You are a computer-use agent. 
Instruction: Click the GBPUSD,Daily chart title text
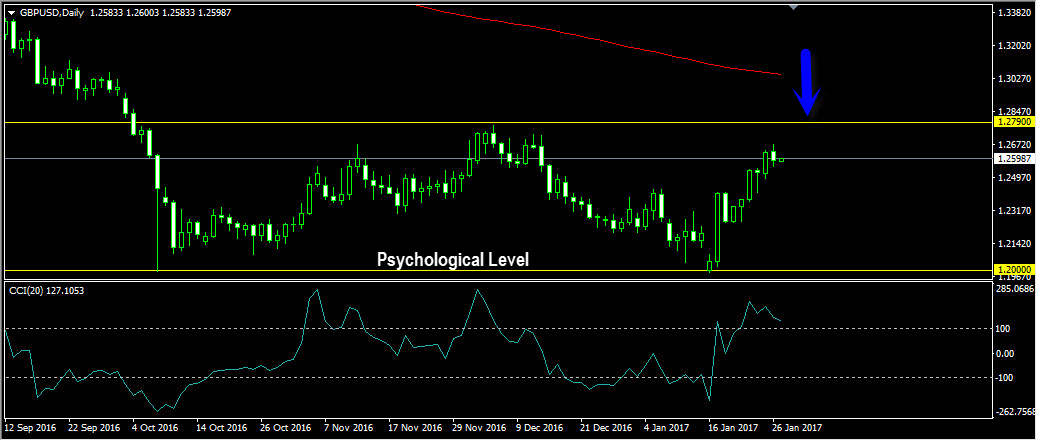click(51, 13)
